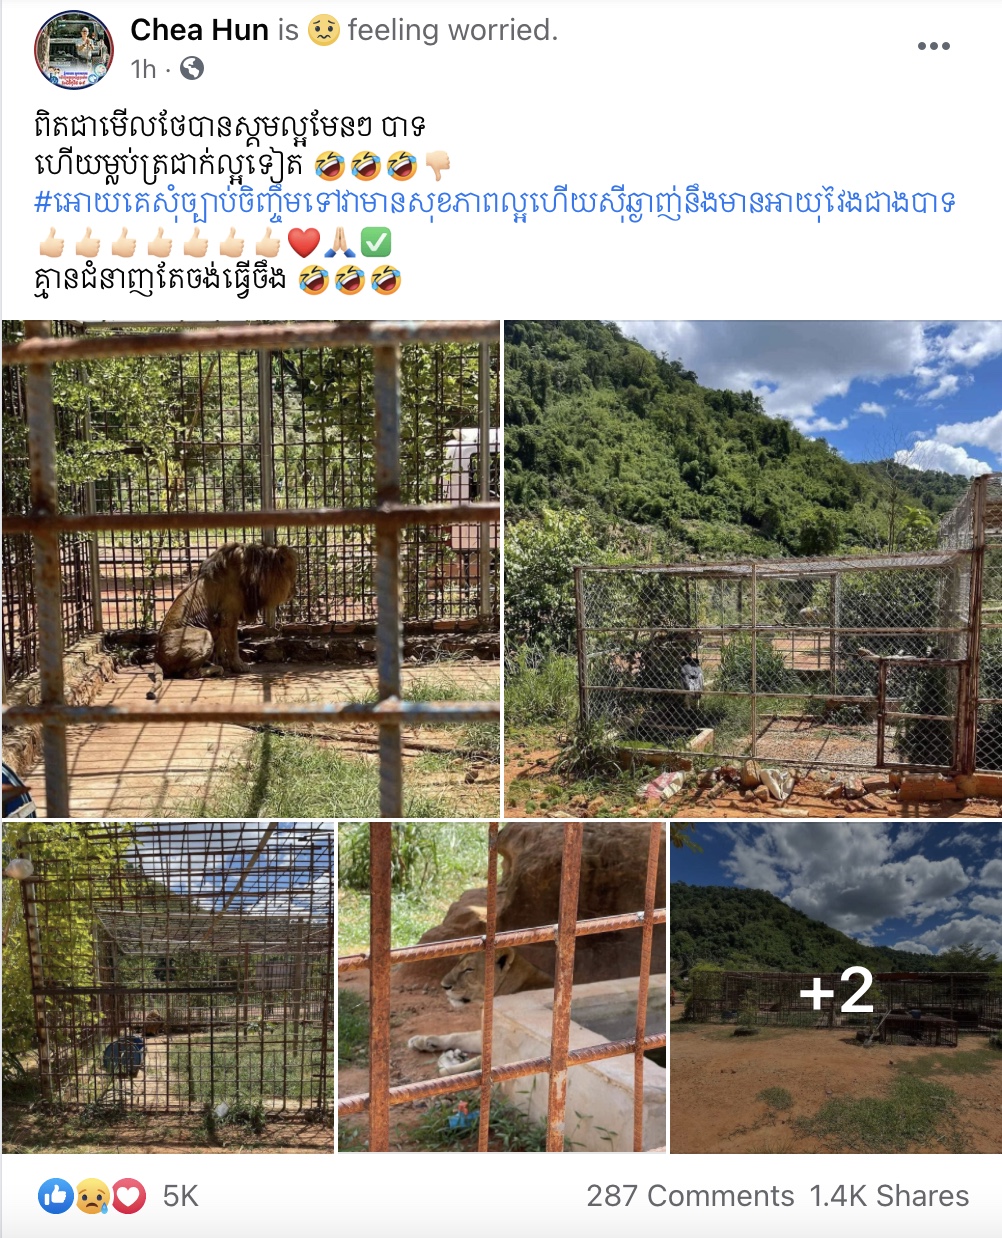The image size is (1002, 1238).
Task: Open the hillside chain-link enclosure photo
Action: point(753,569)
